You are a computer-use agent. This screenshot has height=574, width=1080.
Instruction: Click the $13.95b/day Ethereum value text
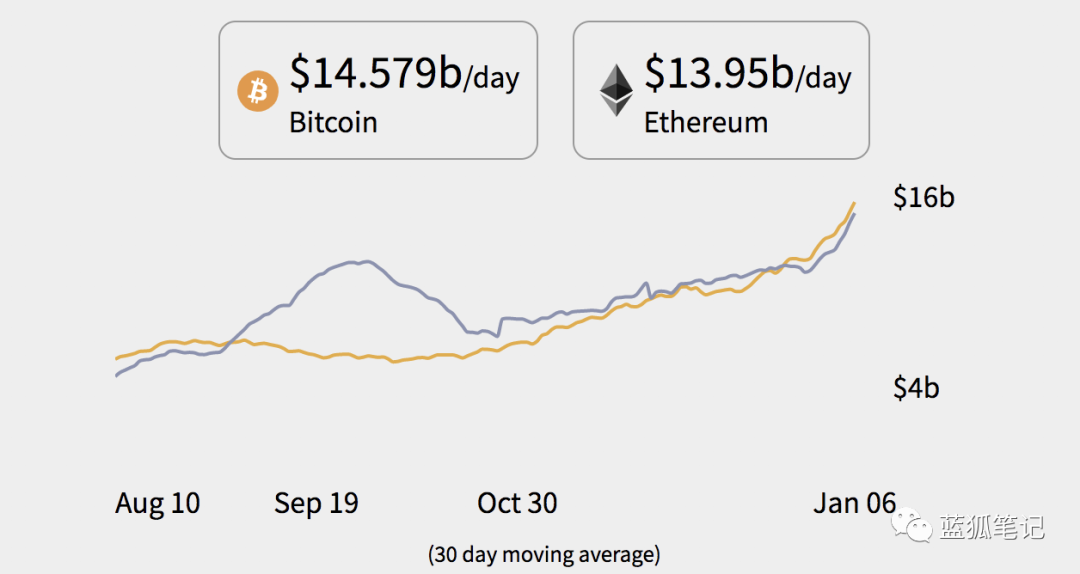coord(748,73)
